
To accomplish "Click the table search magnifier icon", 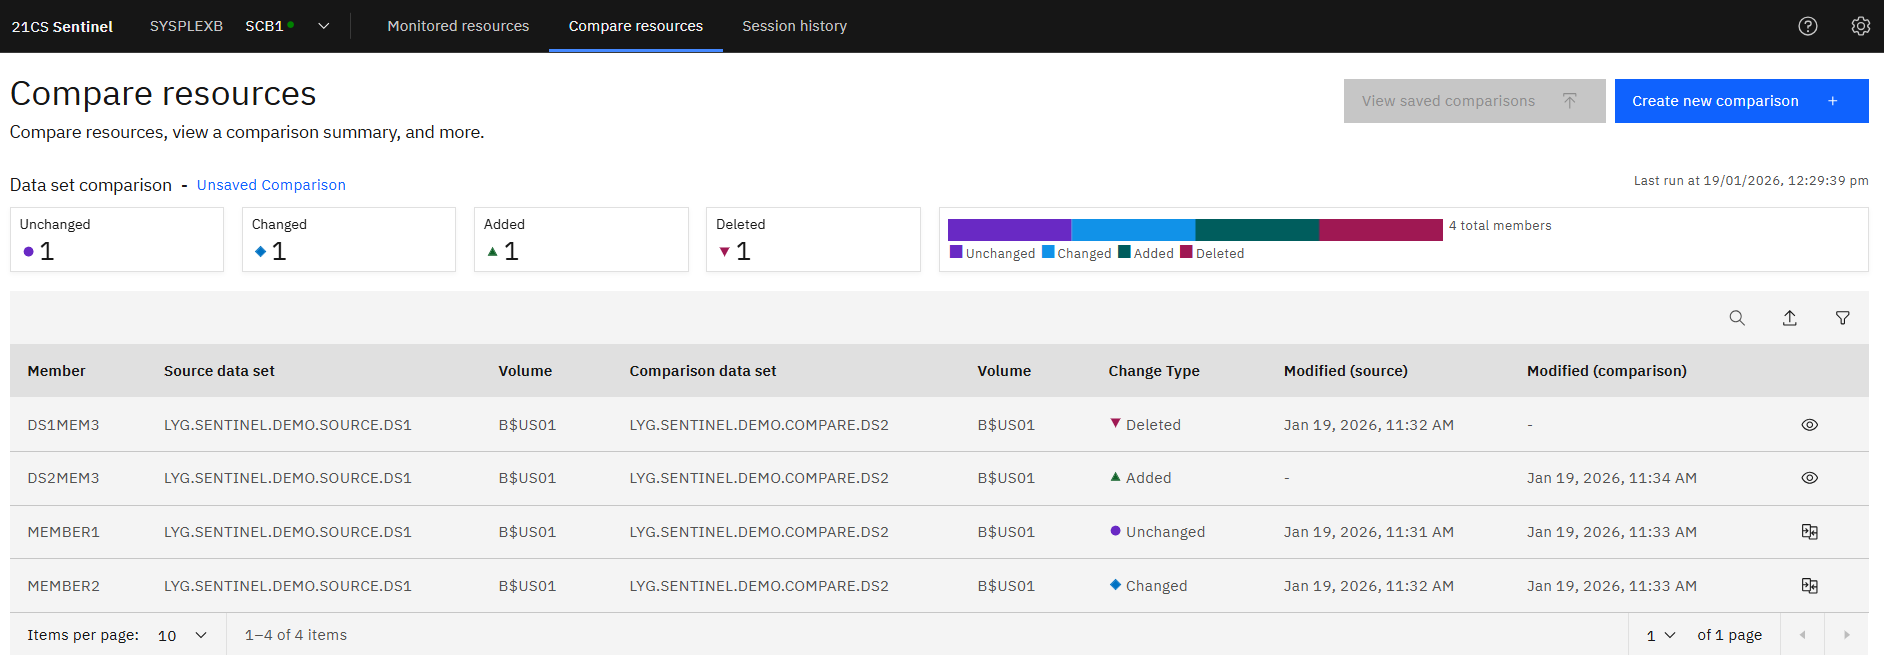I will coord(1737,318).
